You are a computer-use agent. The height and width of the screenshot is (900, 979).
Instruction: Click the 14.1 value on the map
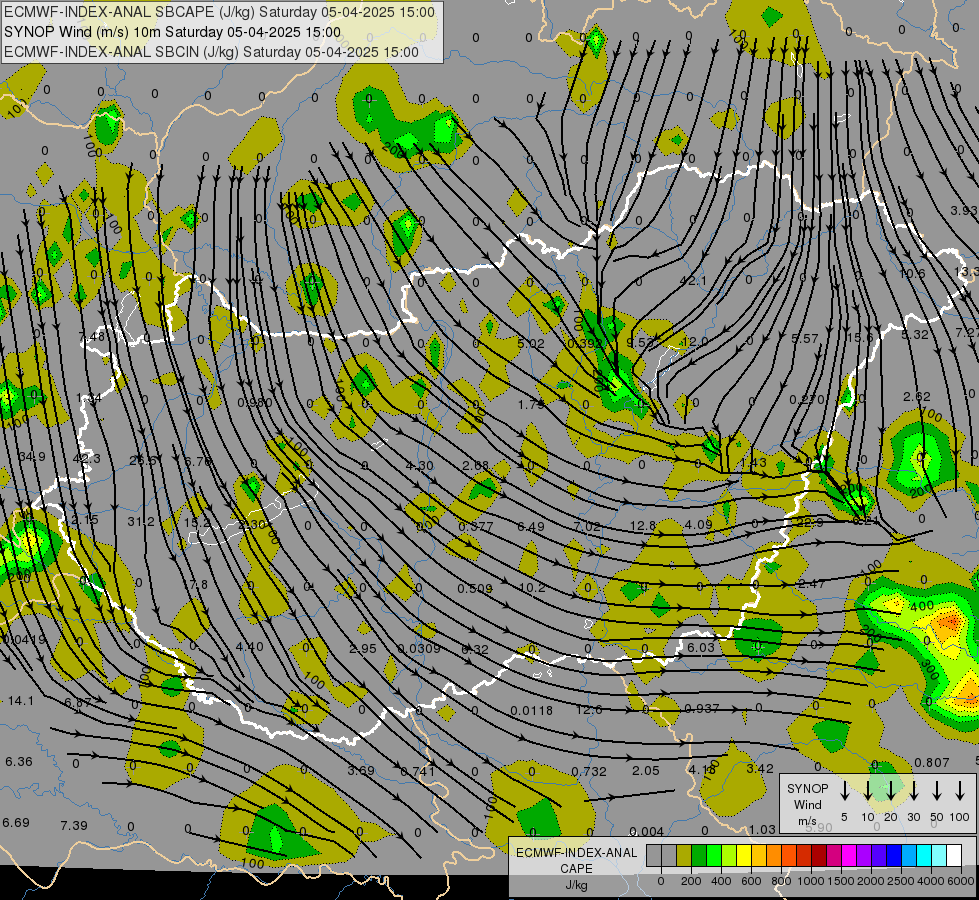tap(21, 701)
